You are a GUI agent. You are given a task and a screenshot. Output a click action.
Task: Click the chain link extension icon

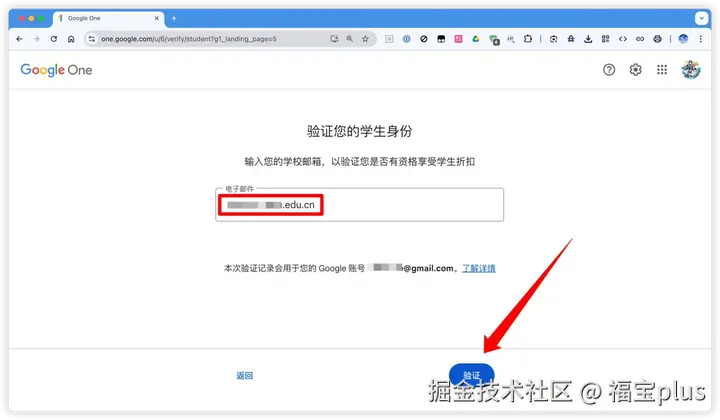pyautogui.click(x=640, y=39)
